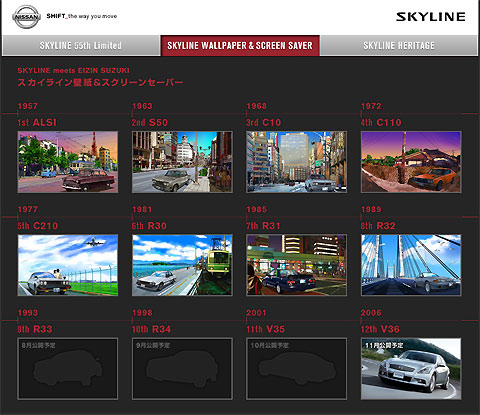Image resolution: width=480 pixels, height=415 pixels.
Task: Open the 1st ALSI wallpaper thumbnail
Action: pos(68,162)
